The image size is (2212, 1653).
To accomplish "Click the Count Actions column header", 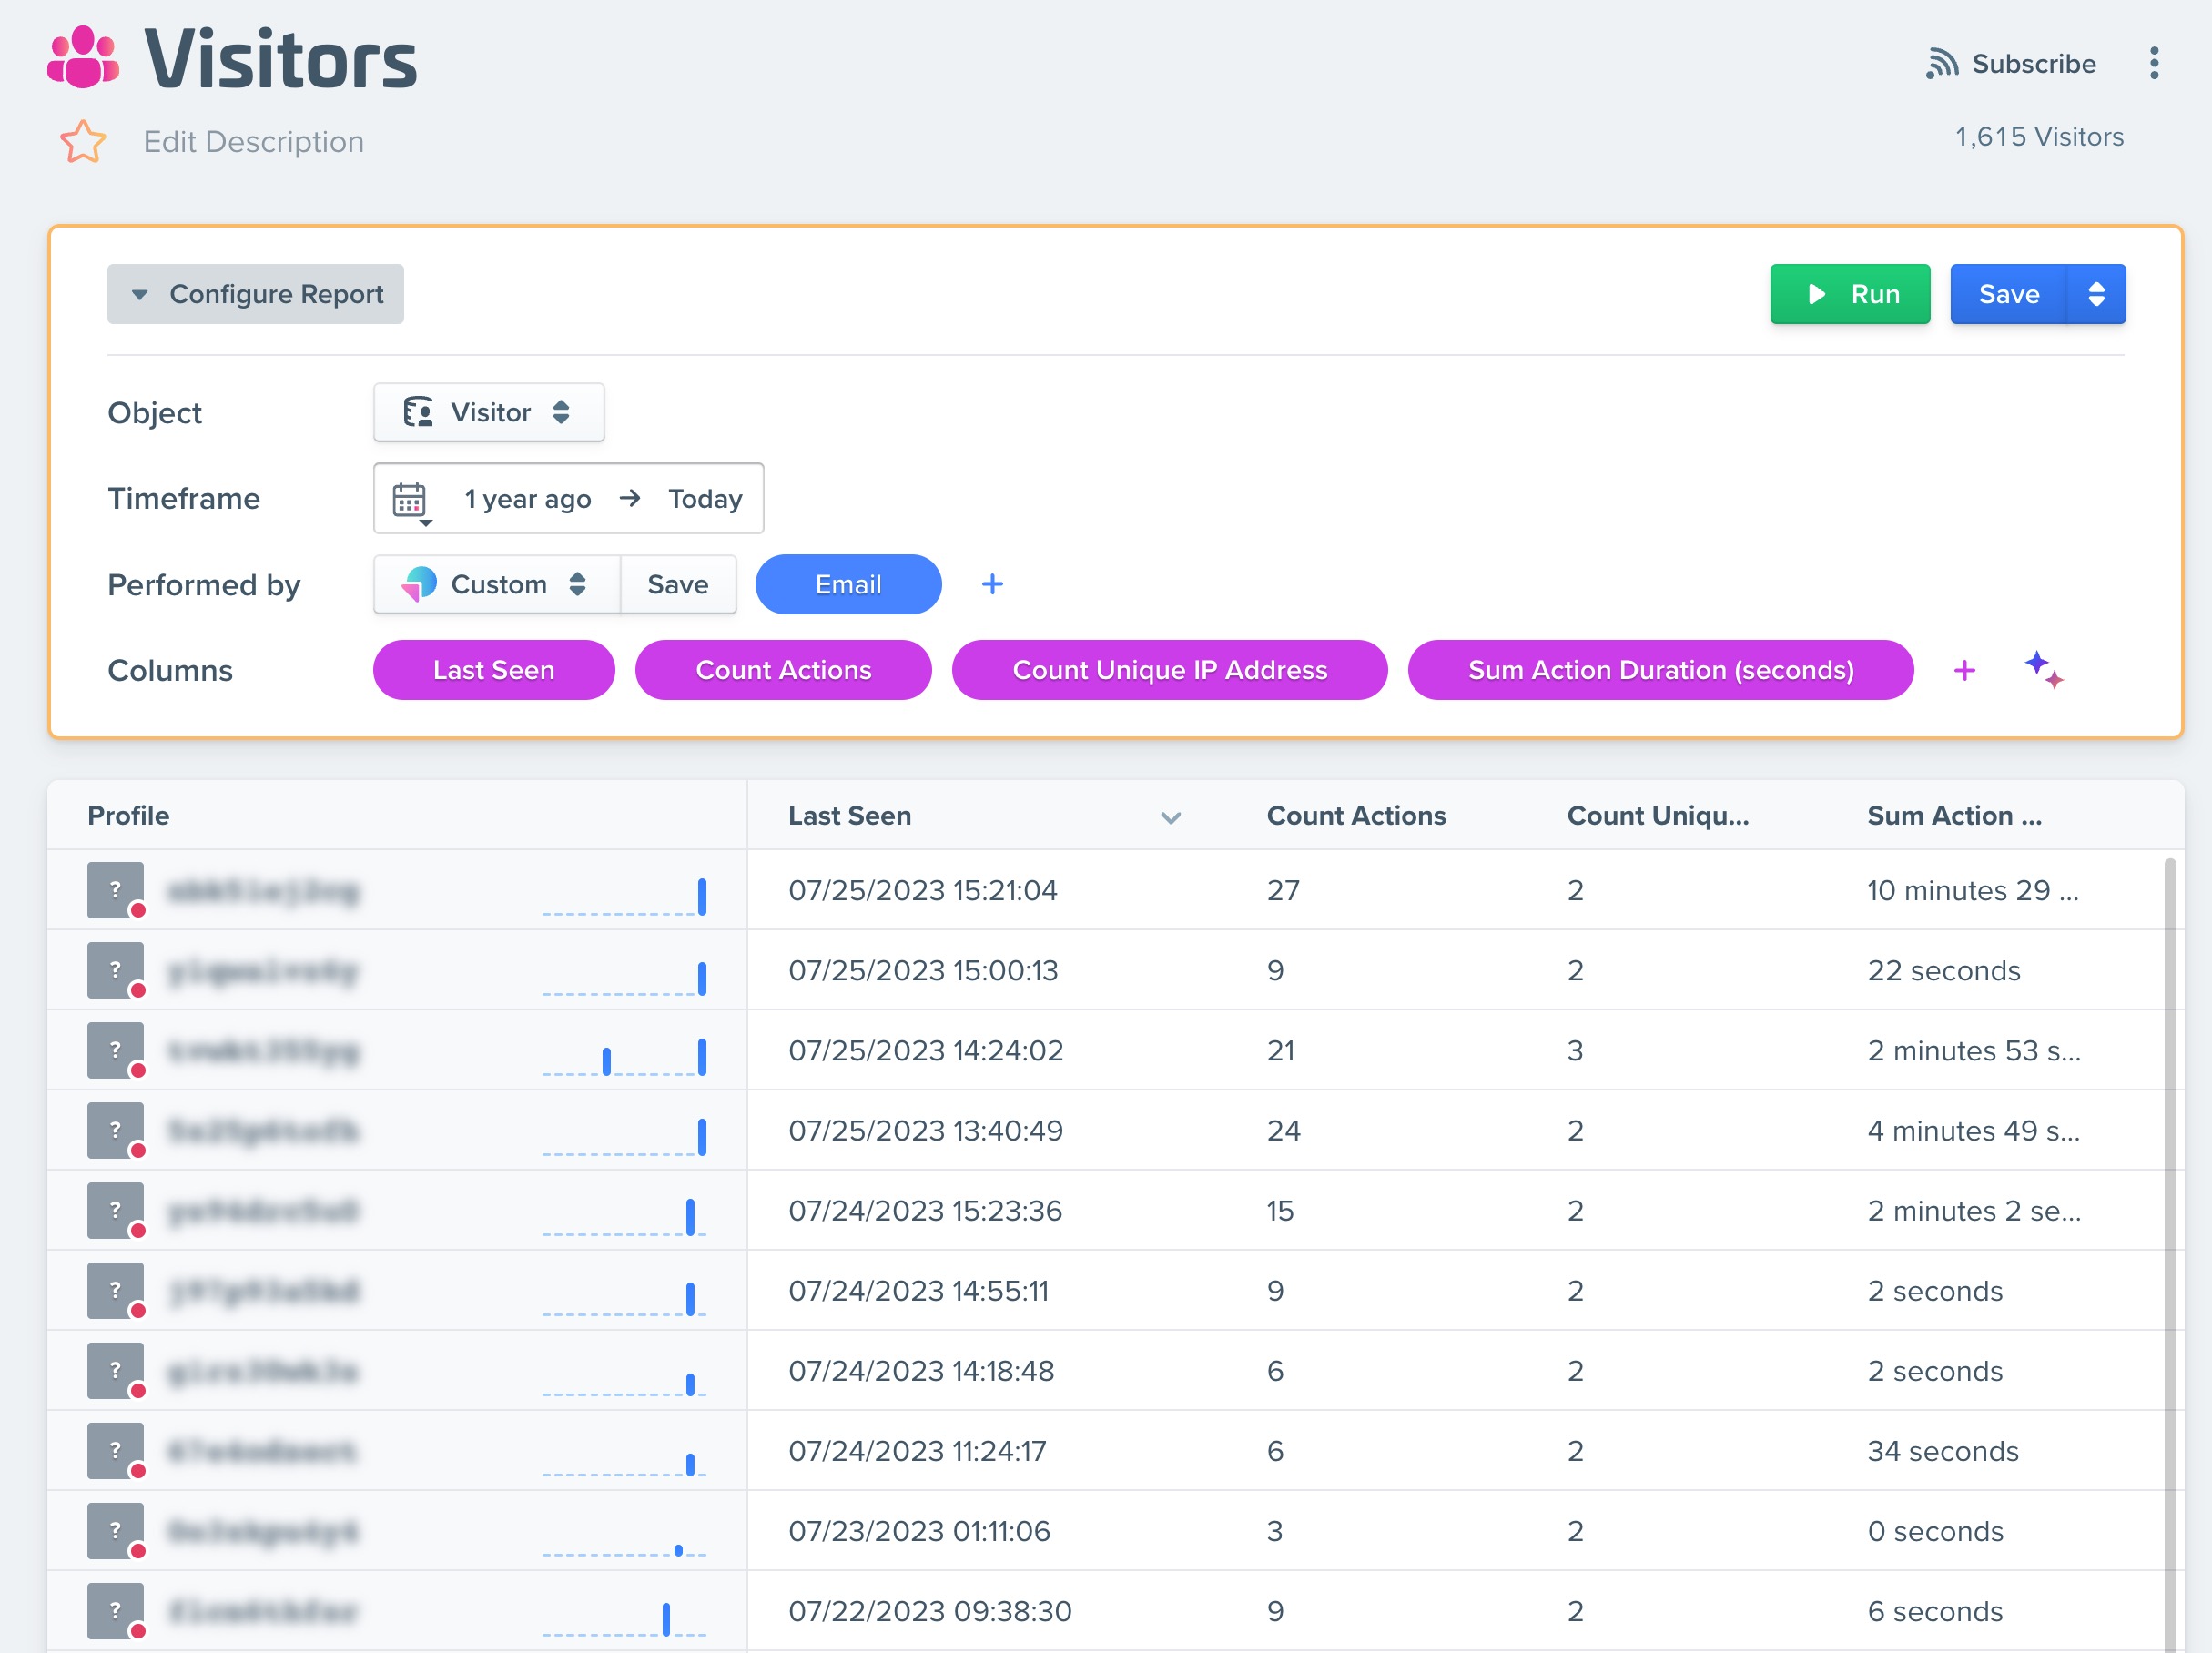I will point(1355,815).
